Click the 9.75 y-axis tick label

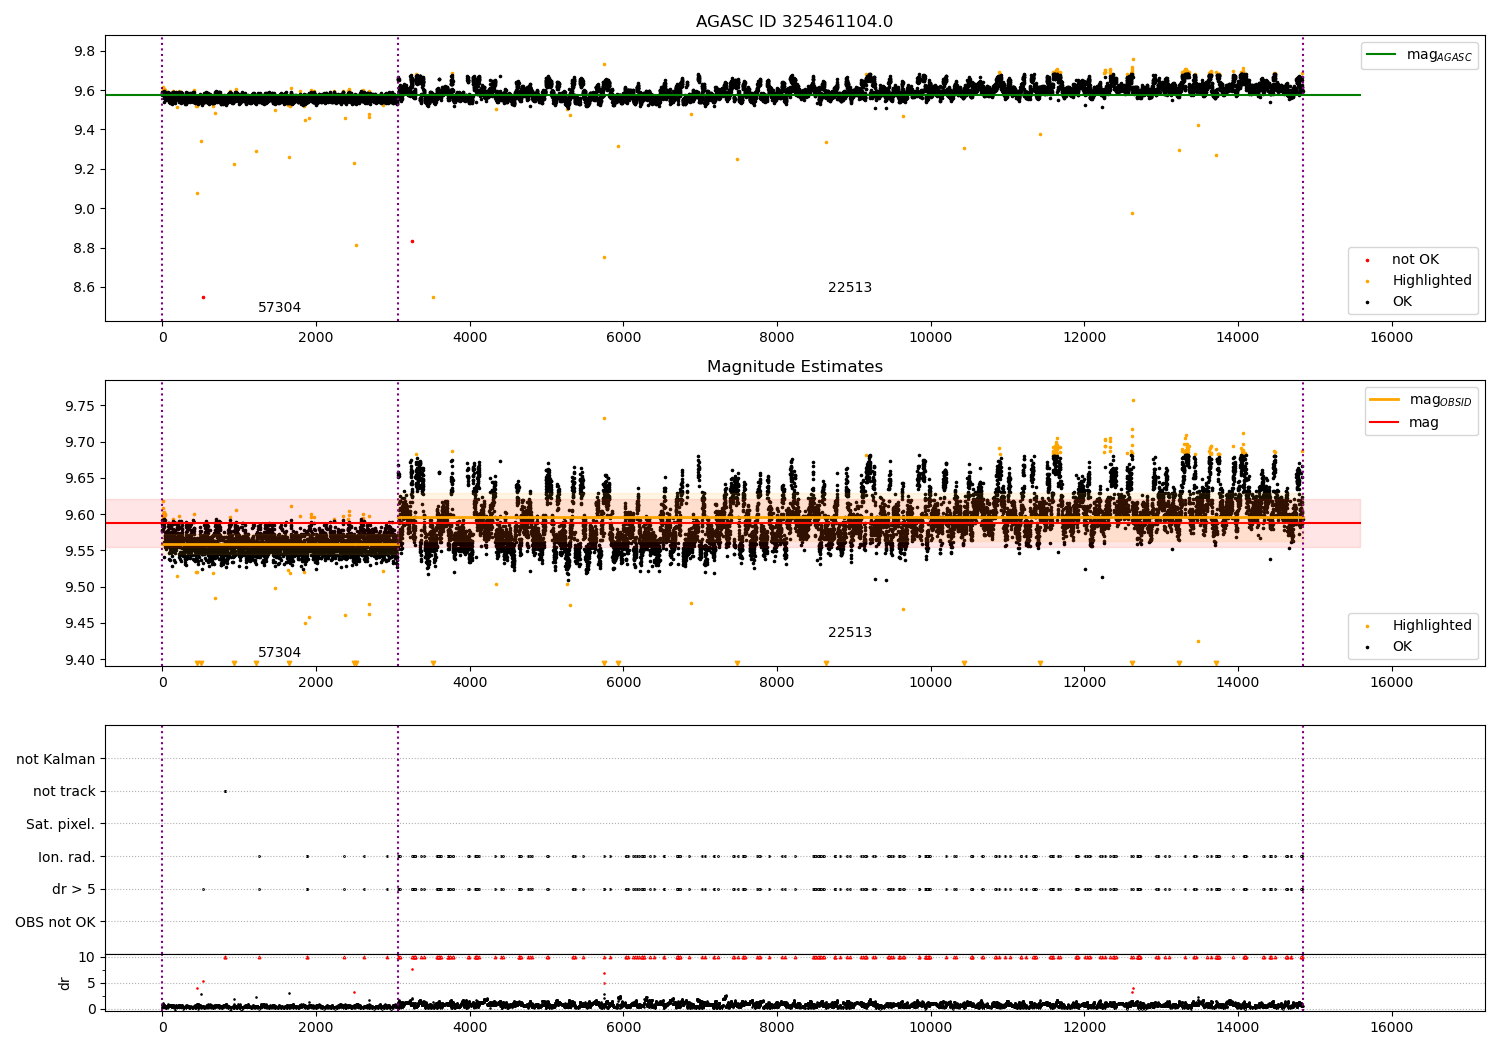point(79,406)
